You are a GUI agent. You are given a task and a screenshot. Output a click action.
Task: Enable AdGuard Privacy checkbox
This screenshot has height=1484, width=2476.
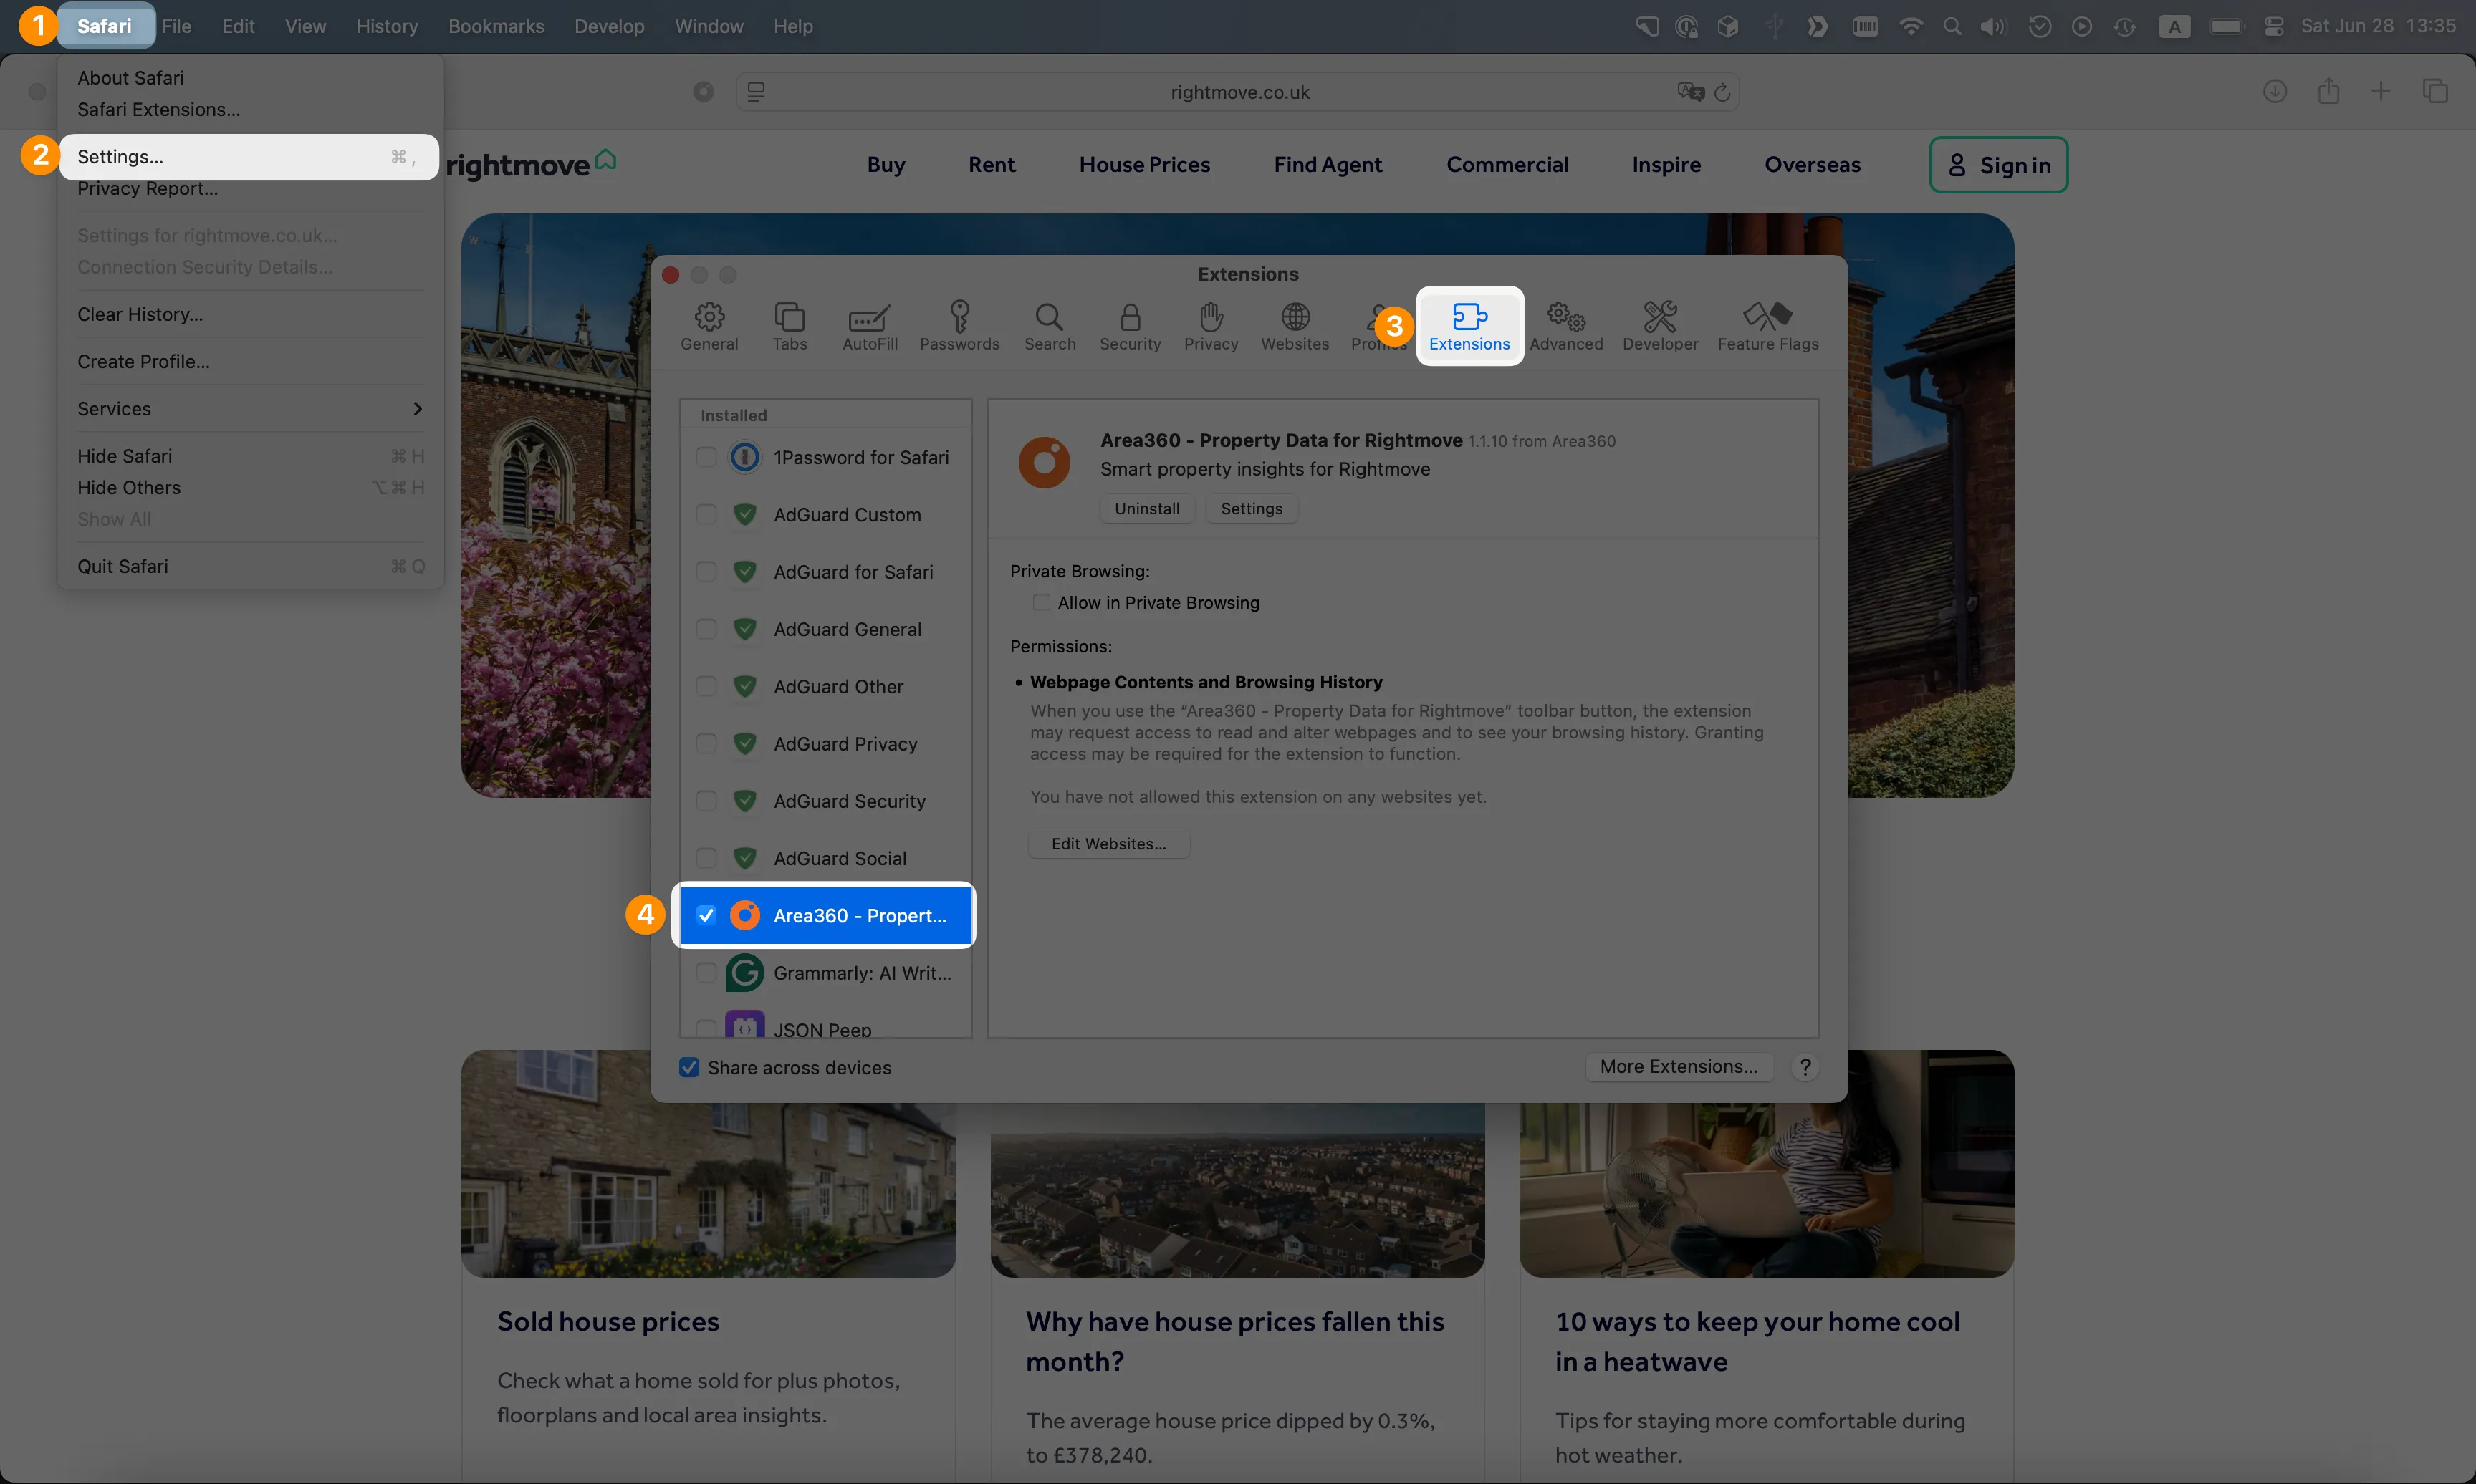click(706, 743)
